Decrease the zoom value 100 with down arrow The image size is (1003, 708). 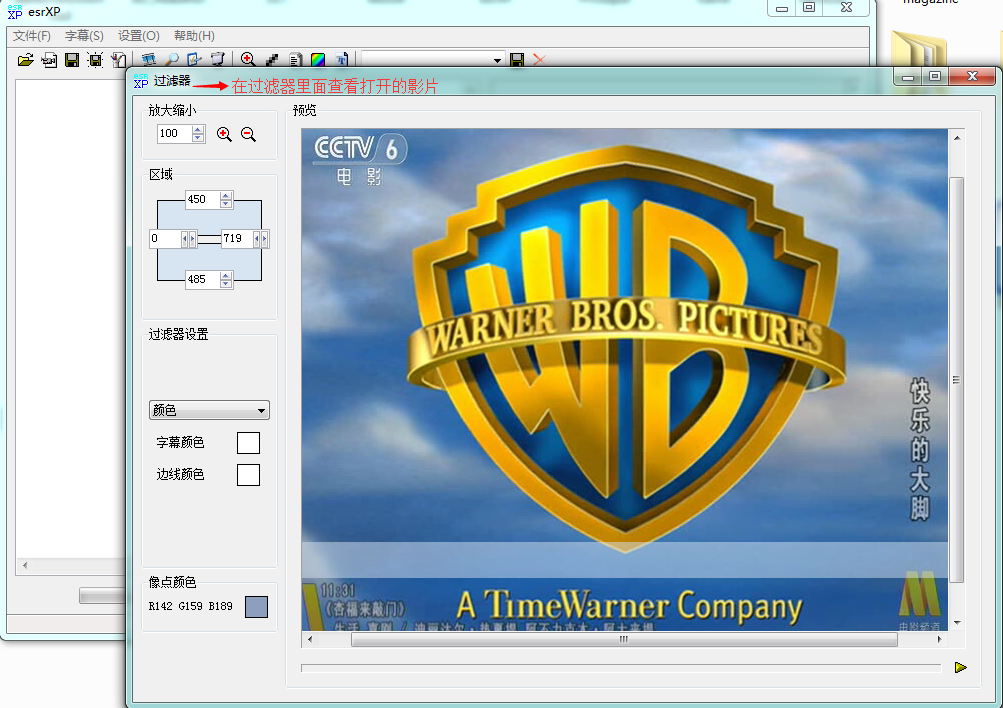pos(198,138)
